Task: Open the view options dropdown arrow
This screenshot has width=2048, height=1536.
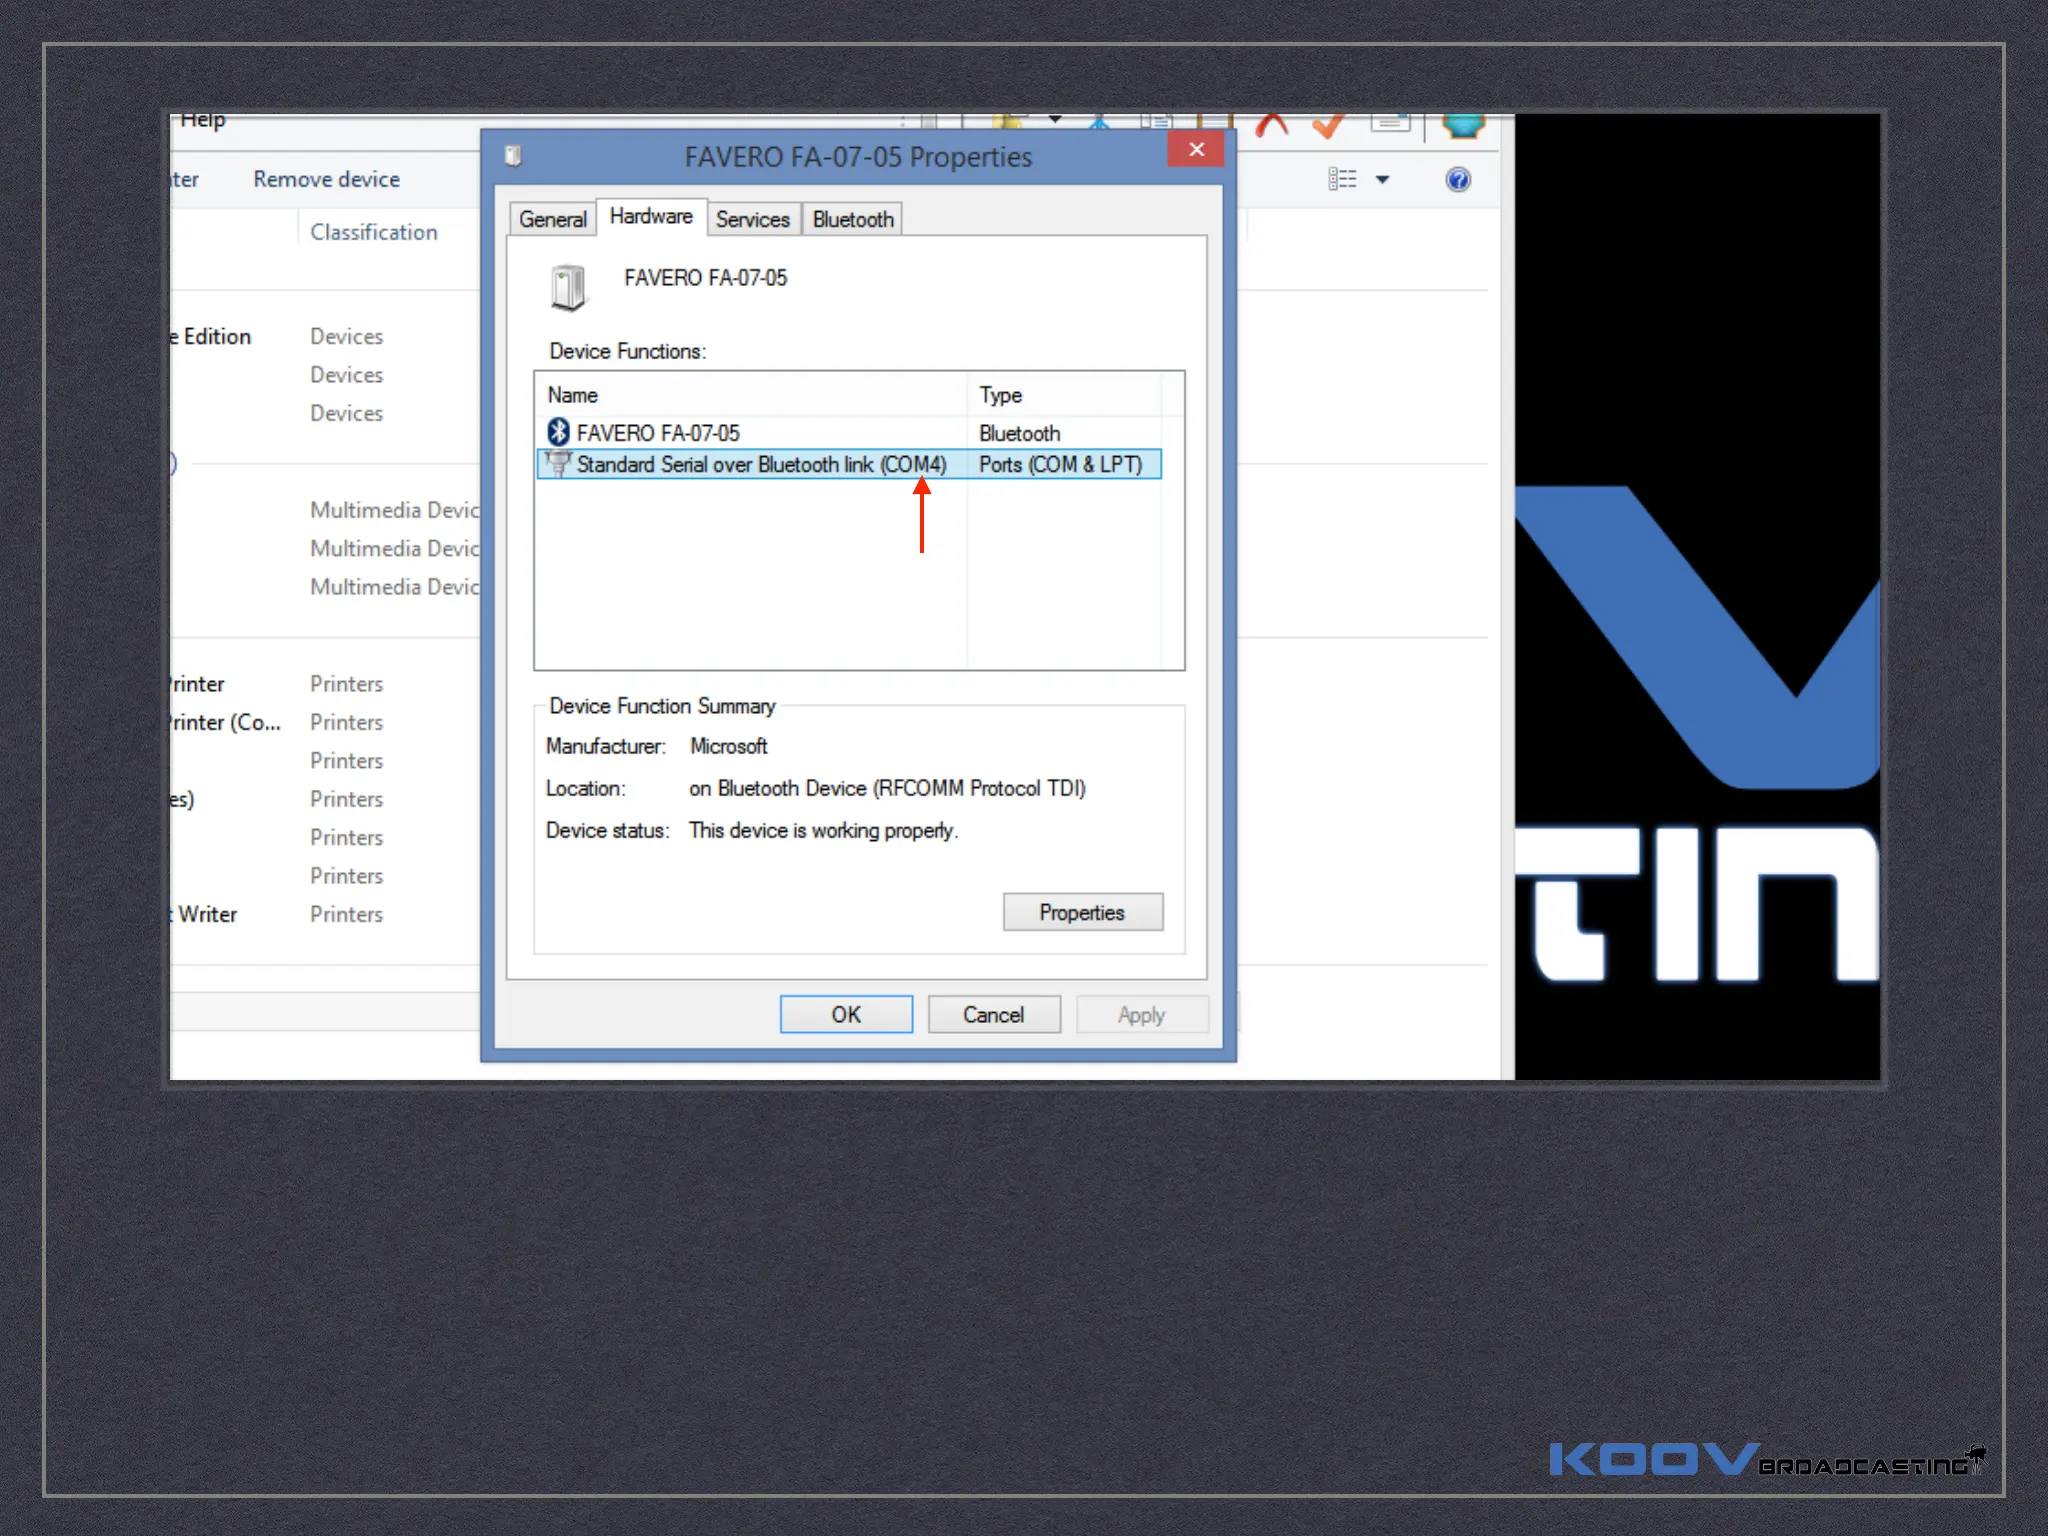Action: coord(1383,180)
